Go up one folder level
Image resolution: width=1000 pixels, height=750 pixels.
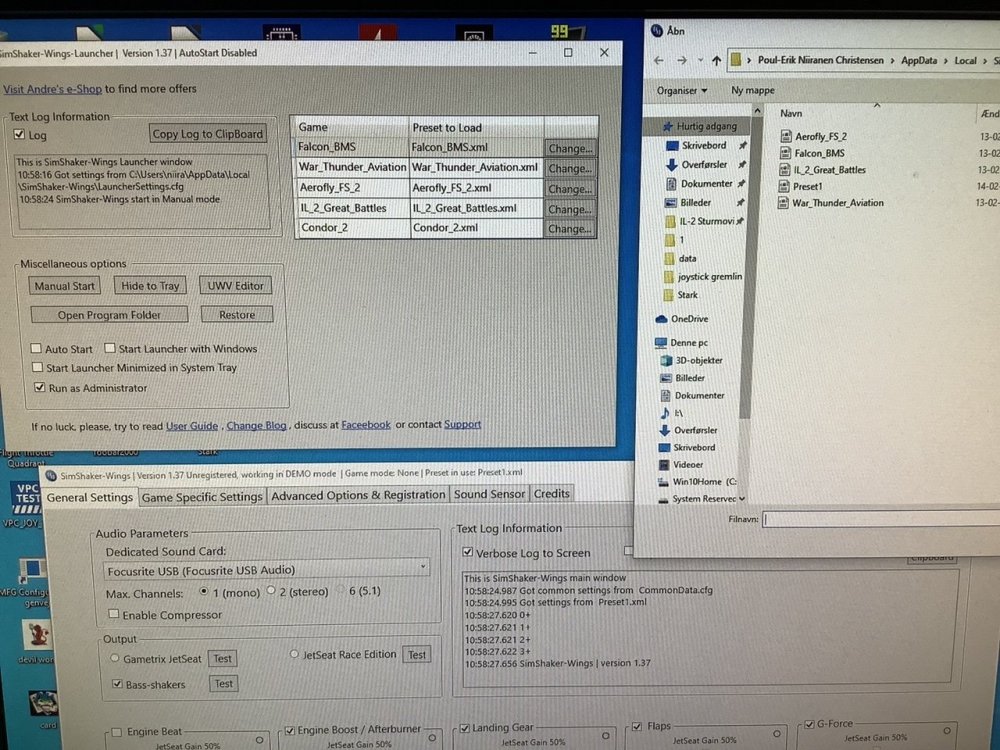tap(716, 61)
